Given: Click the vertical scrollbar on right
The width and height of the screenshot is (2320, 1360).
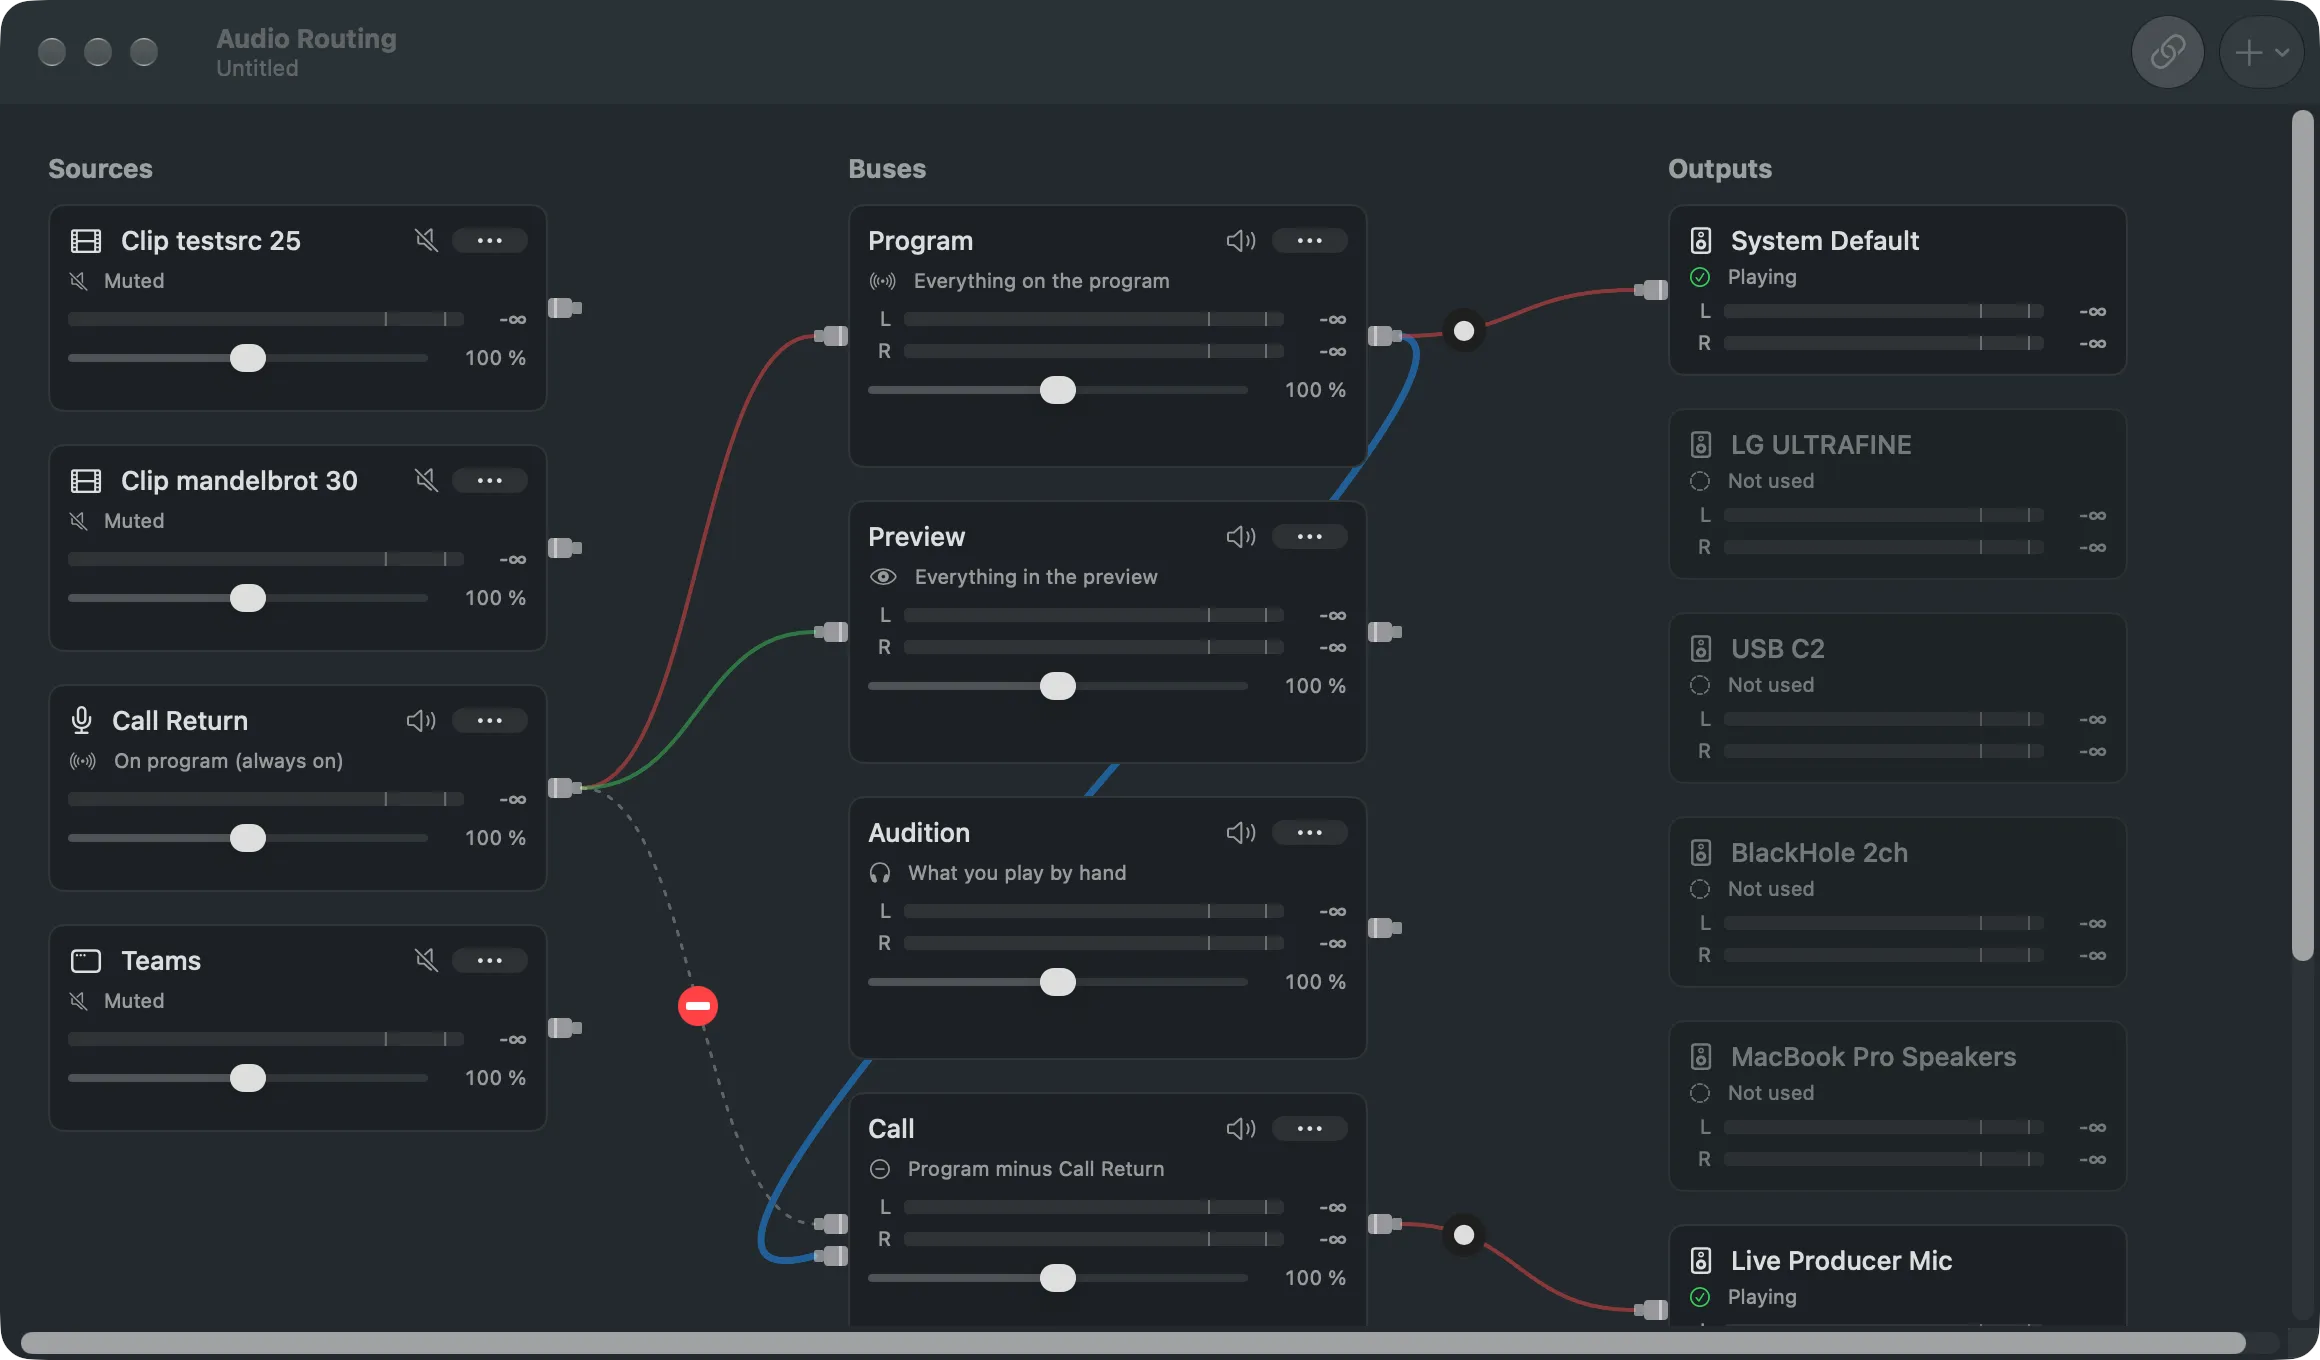Looking at the screenshot, I should click(x=2303, y=535).
